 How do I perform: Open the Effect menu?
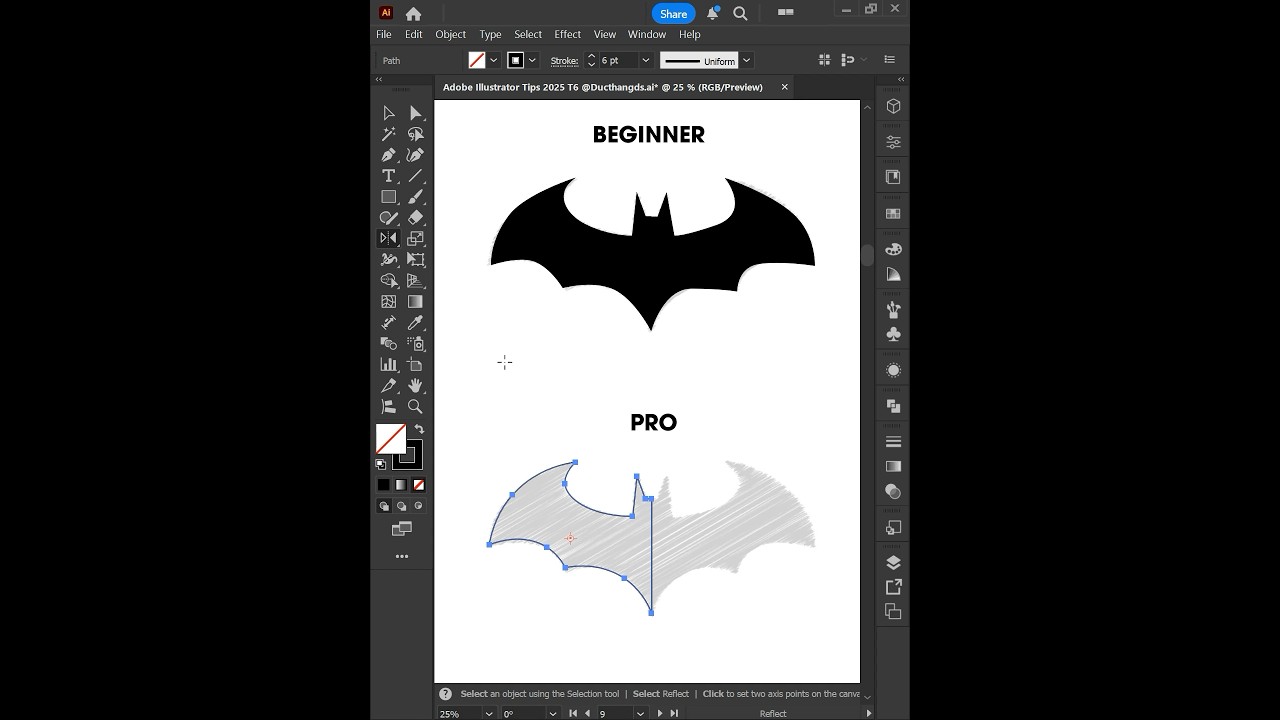pyautogui.click(x=567, y=34)
